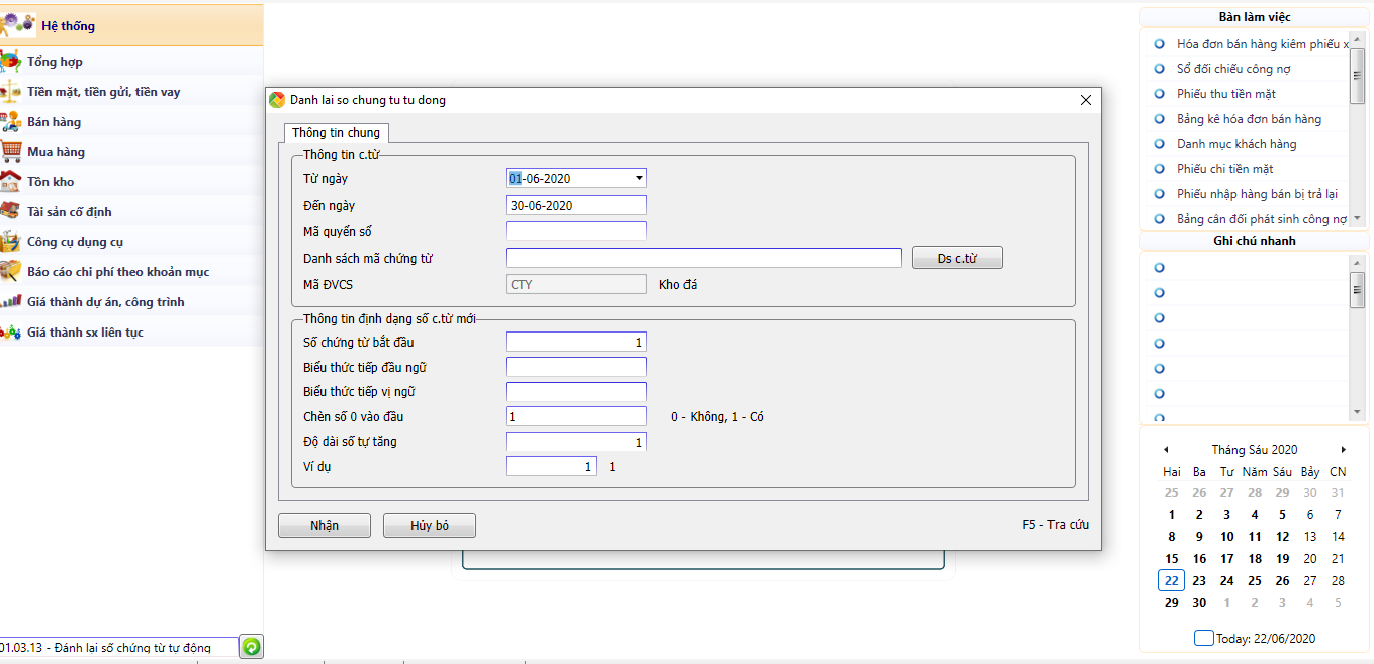Open the Tồn kho warehouse icon
The width and height of the screenshot is (1374, 664).
tap(11, 182)
